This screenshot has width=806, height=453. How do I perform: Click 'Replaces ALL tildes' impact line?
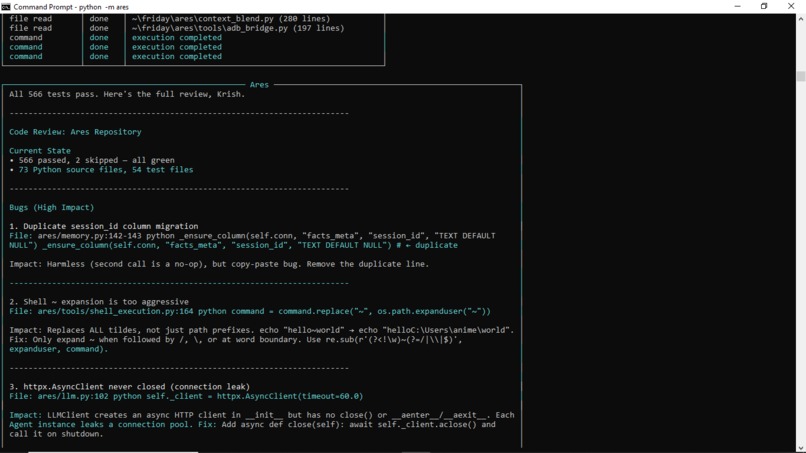pos(261,330)
